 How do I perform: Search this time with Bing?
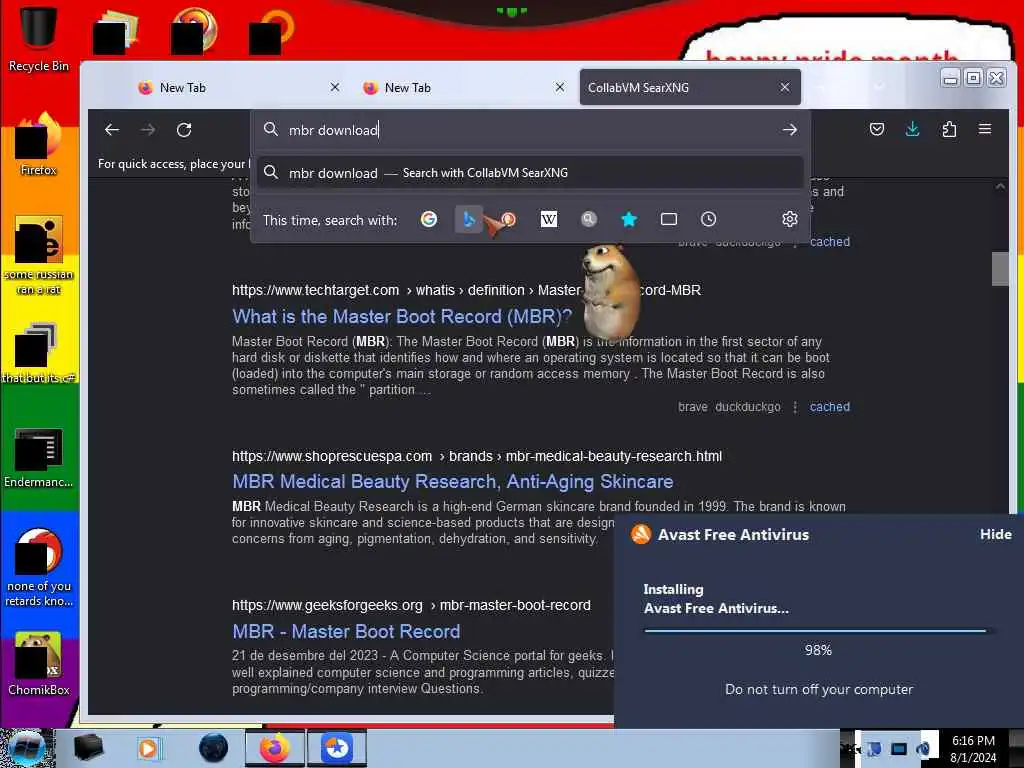click(468, 219)
